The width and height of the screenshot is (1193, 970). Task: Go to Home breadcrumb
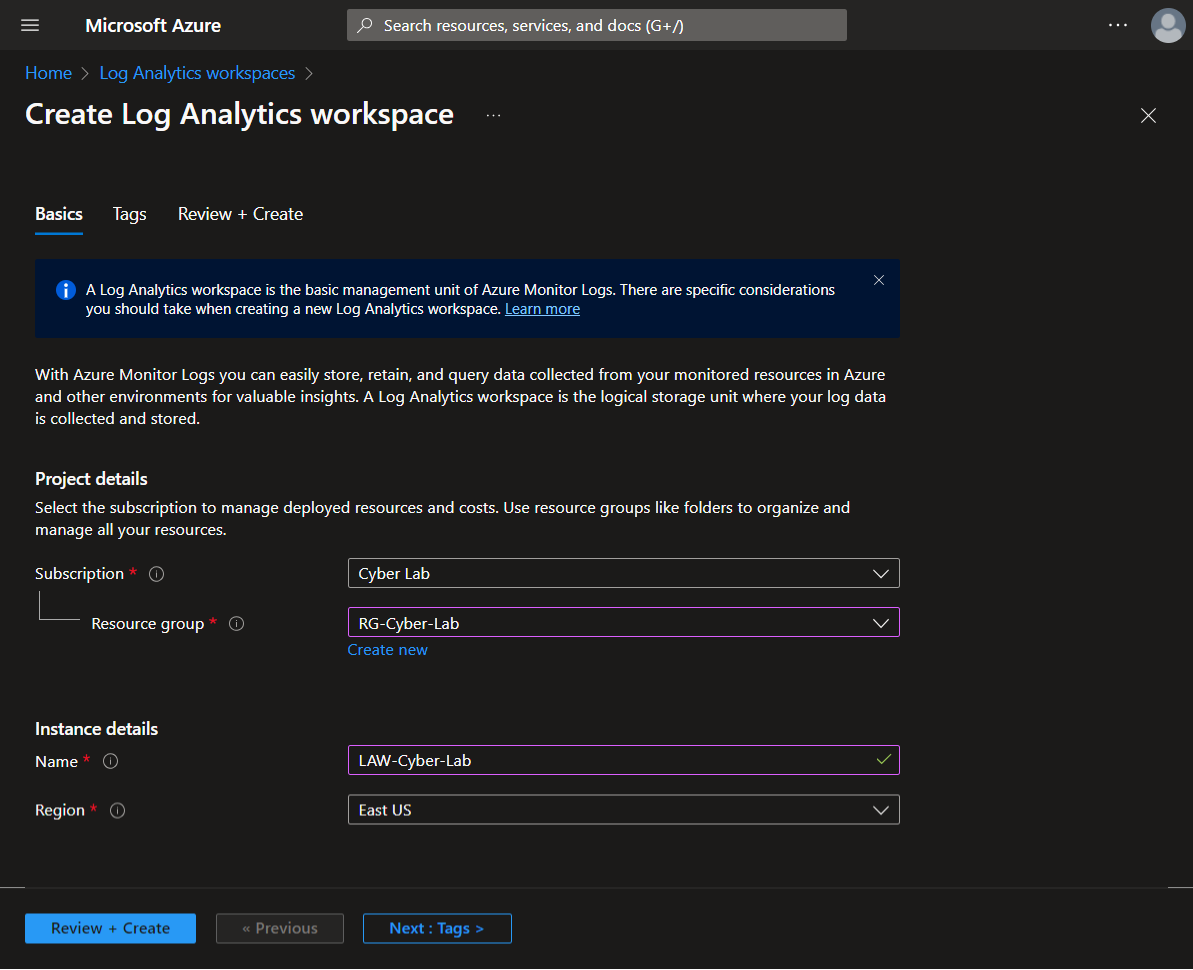tap(49, 73)
